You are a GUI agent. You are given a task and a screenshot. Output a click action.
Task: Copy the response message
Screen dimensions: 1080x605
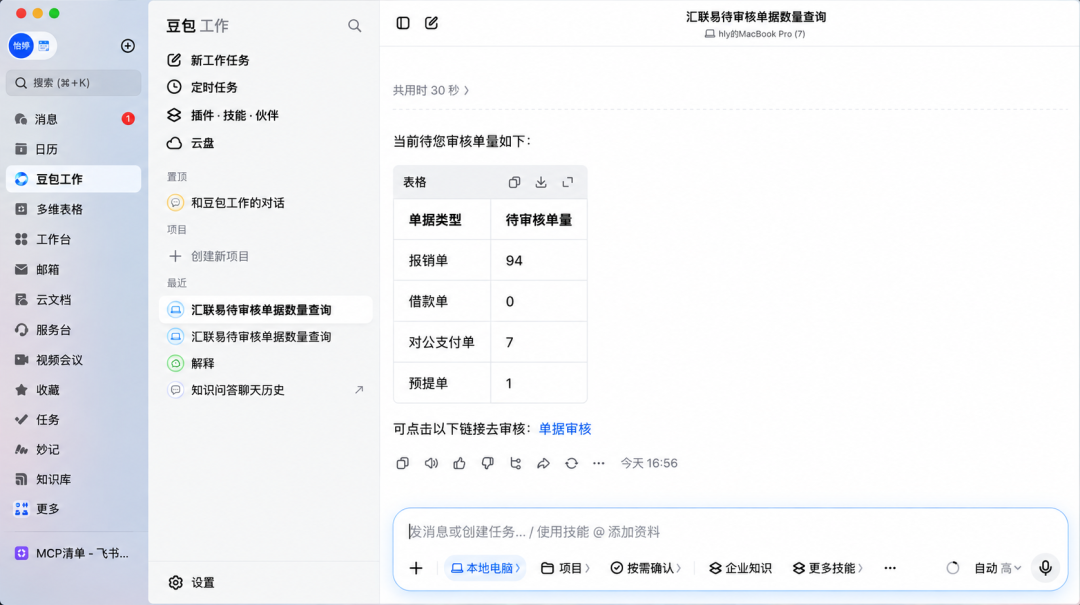[403, 463]
